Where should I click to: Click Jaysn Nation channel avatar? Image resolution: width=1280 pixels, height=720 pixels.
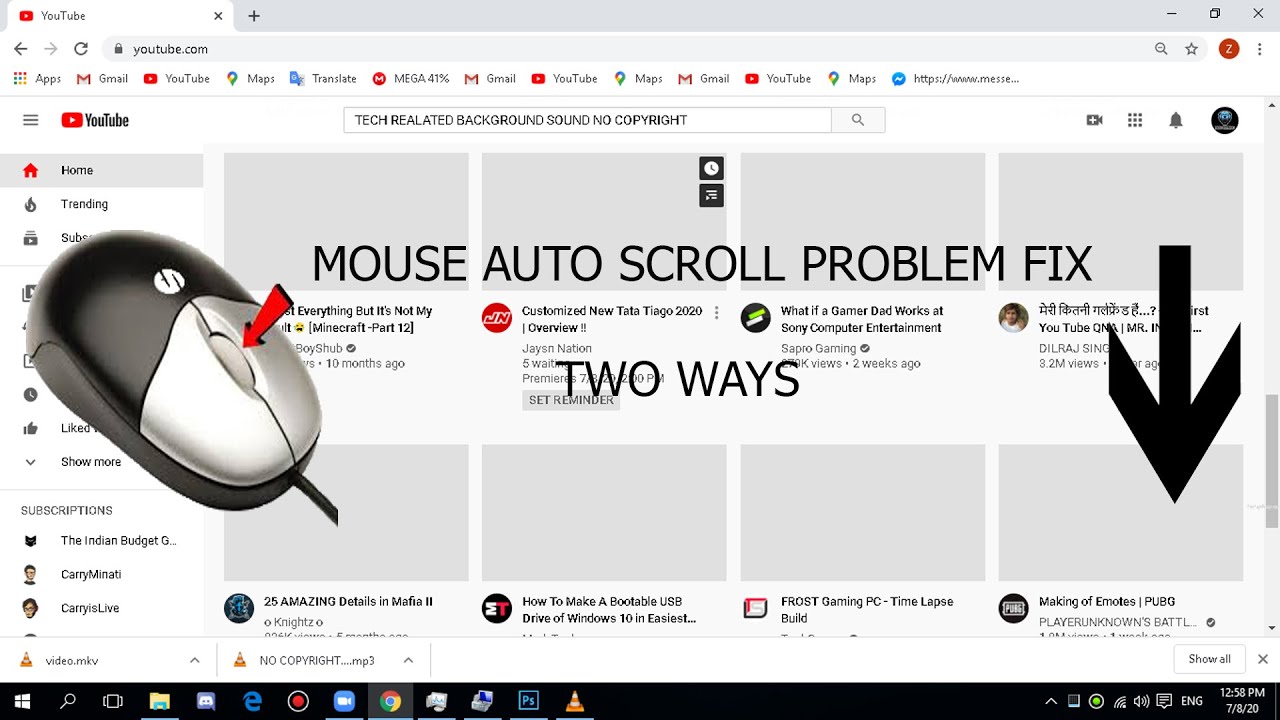(x=497, y=318)
